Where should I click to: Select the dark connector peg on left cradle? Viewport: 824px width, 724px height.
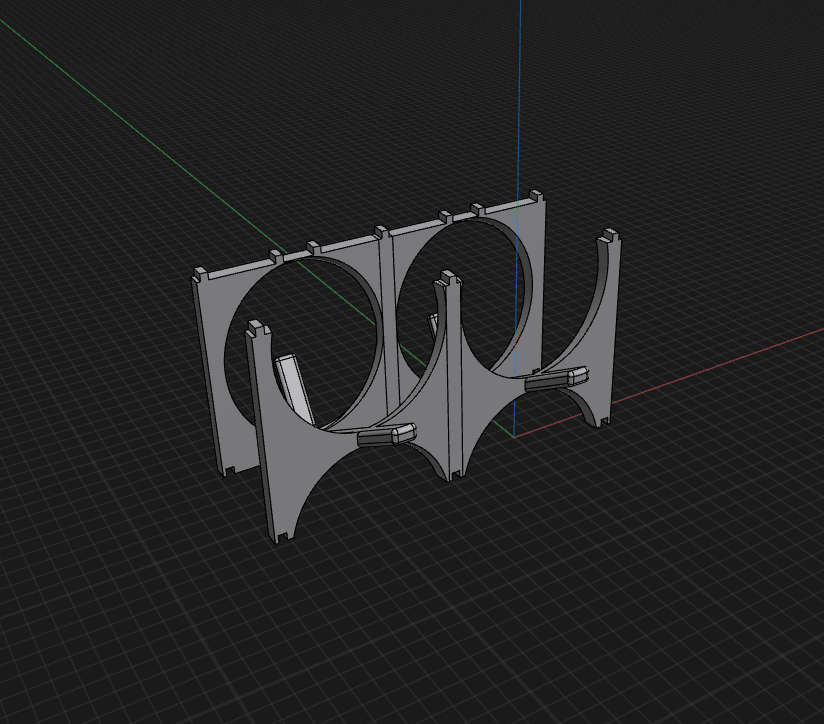pyautogui.click(x=387, y=435)
